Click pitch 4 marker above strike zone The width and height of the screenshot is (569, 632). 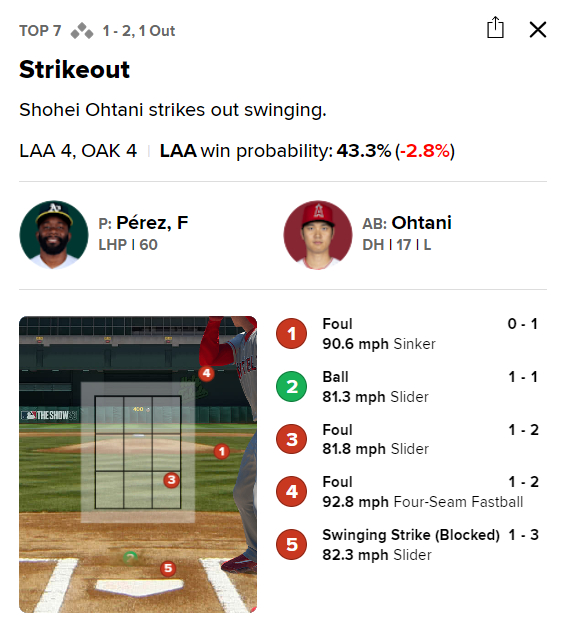click(207, 373)
